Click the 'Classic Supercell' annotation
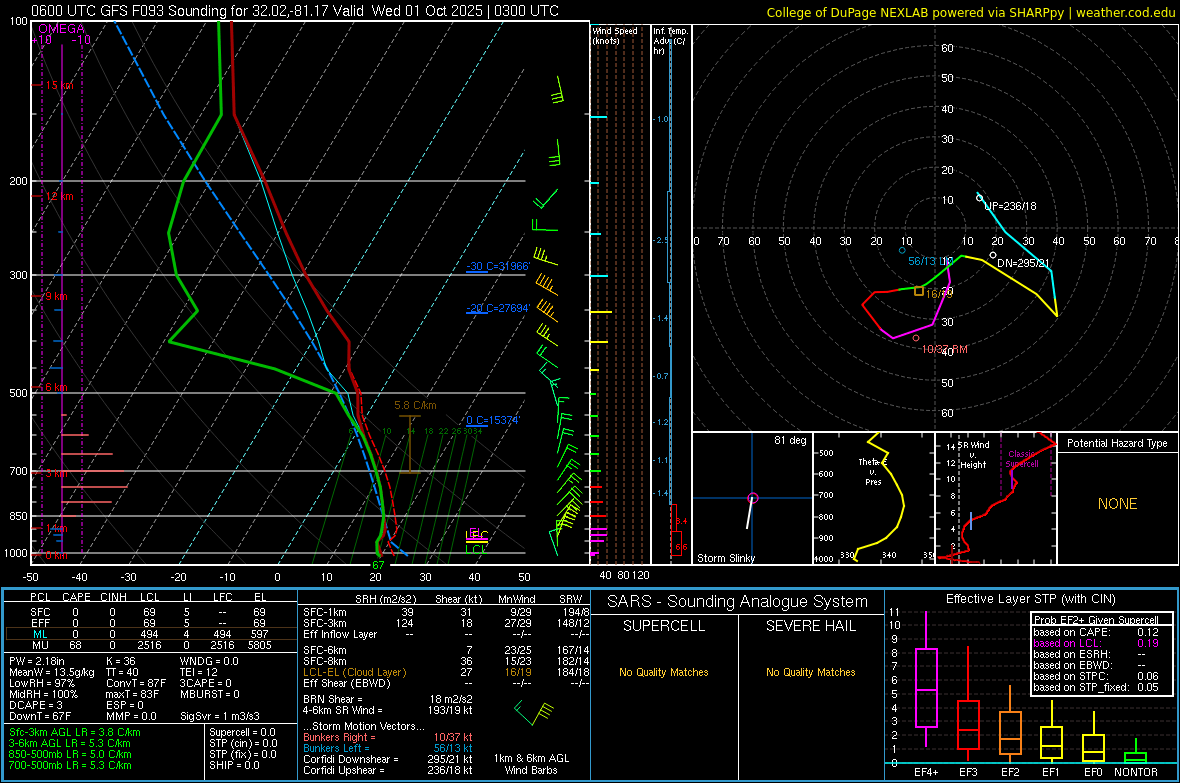1180x783 pixels. 1022,459
